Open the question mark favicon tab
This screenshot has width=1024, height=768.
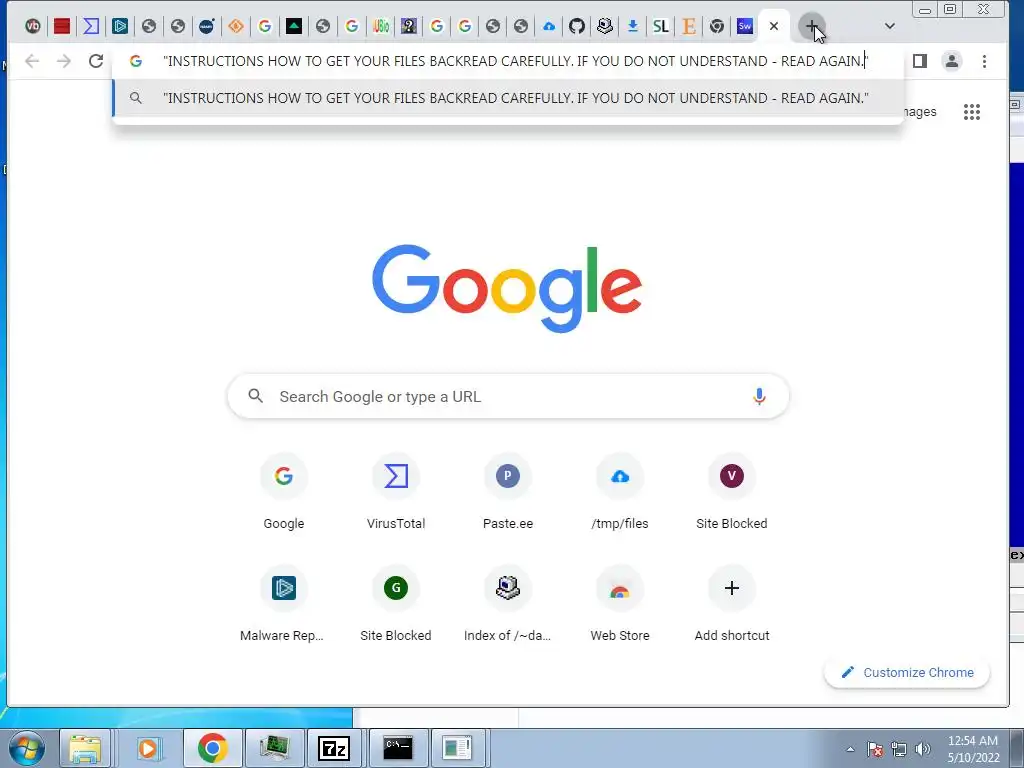pos(409,26)
